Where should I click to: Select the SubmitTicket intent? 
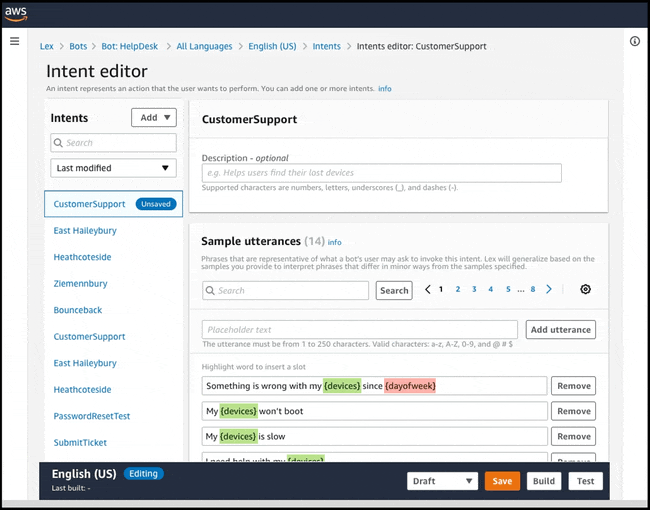[80, 443]
